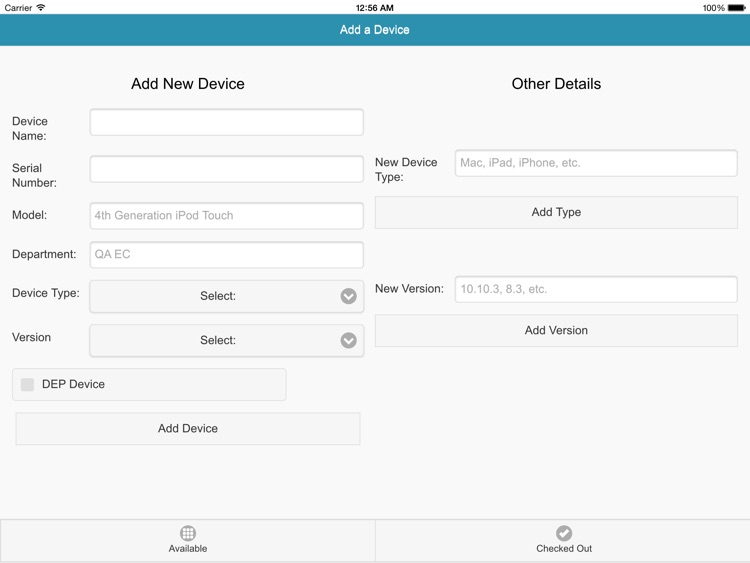Click the 'Department:' label
The height and width of the screenshot is (563, 750).
pyautogui.click(x=44, y=254)
